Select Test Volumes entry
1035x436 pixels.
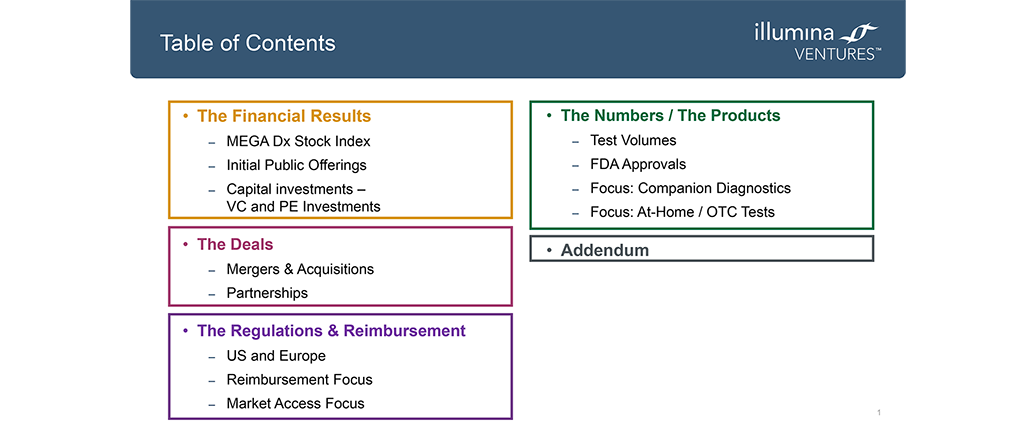click(x=633, y=140)
